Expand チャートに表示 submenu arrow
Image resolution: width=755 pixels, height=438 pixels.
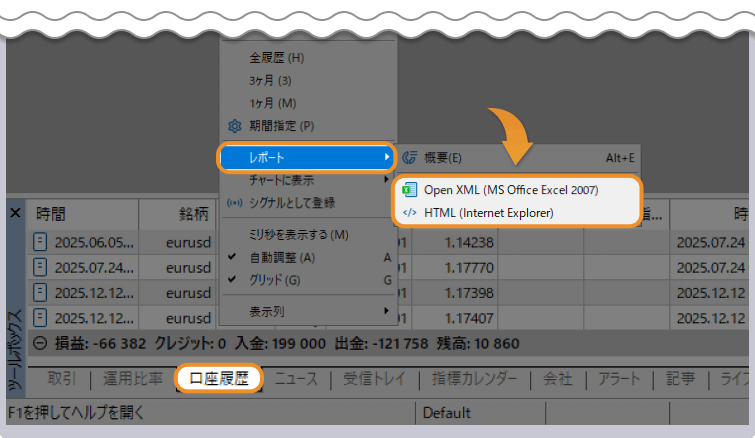pos(387,180)
